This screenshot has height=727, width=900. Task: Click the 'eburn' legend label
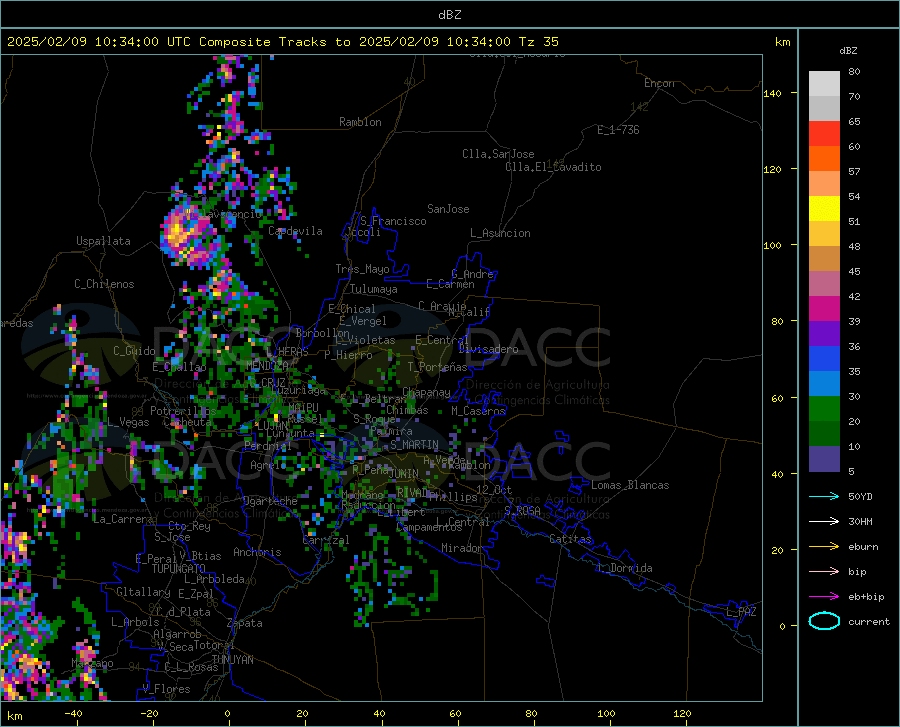pyautogui.click(x=863, y=547)
